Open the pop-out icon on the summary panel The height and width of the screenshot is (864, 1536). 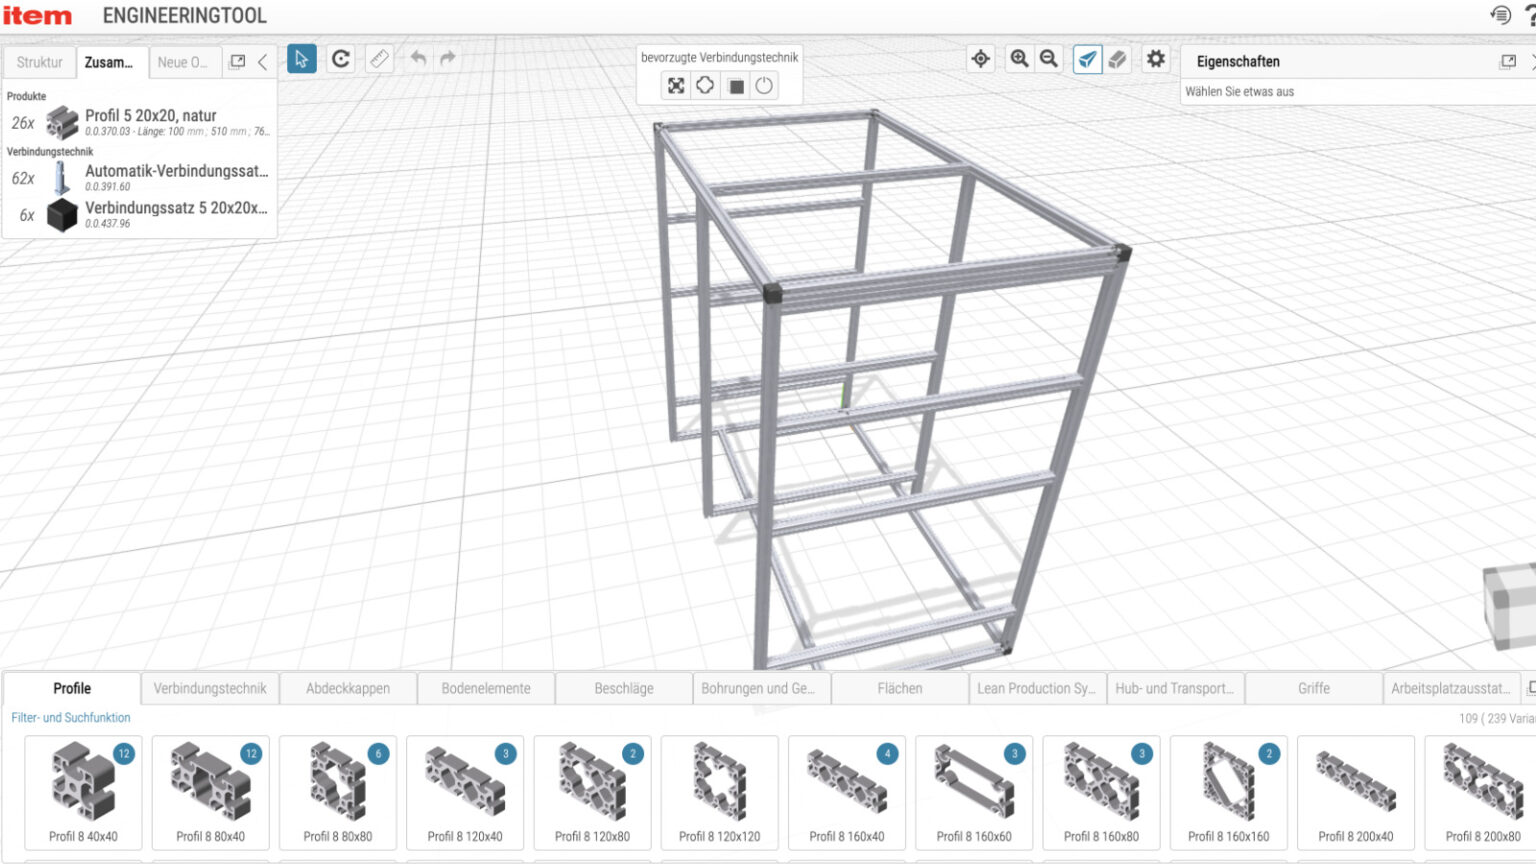coord(237,61)
